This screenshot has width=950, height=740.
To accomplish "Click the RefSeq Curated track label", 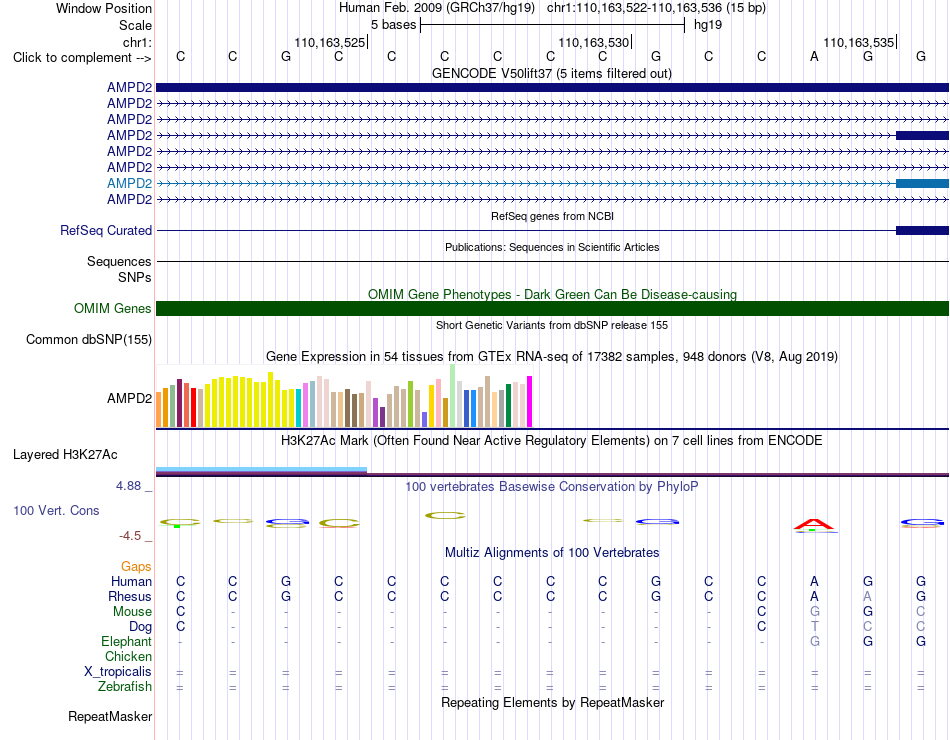I will (x=106, y=230).
